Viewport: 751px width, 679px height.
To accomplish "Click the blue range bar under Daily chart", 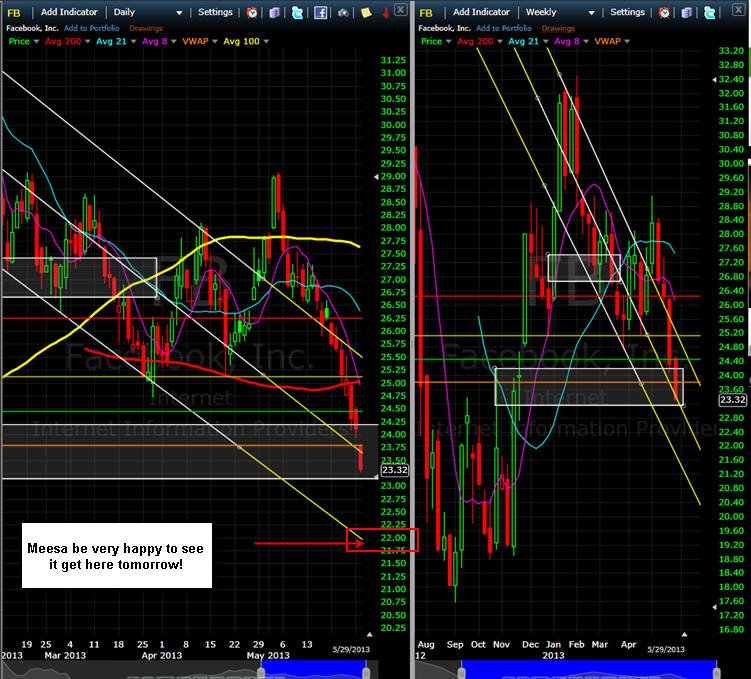I will [x=313, y=669].
